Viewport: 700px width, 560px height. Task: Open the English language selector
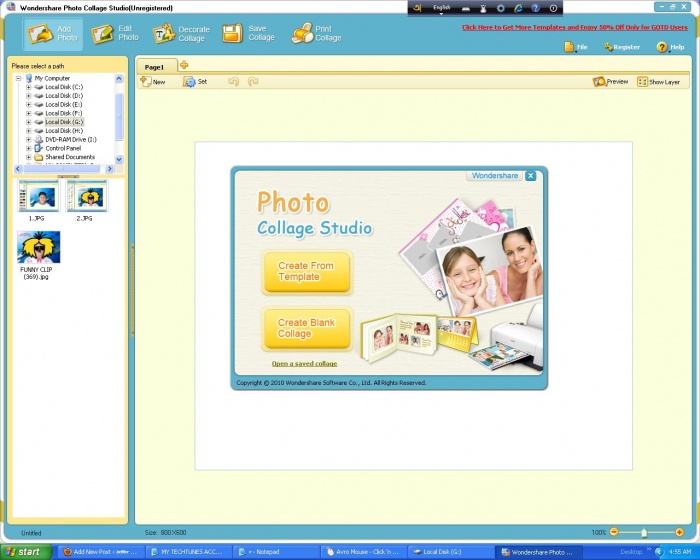pyautogui.click(x=442, y=8)
